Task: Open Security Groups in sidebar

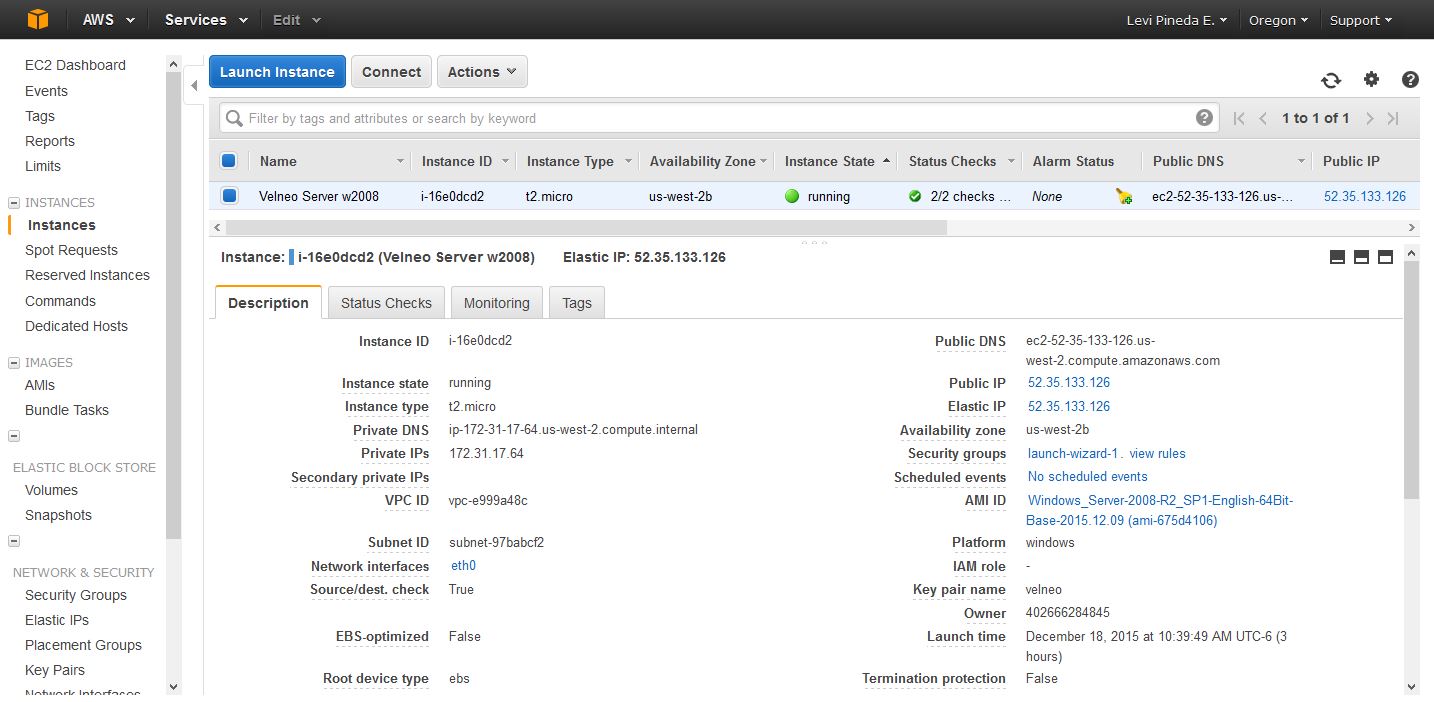Action: [76, 595]
